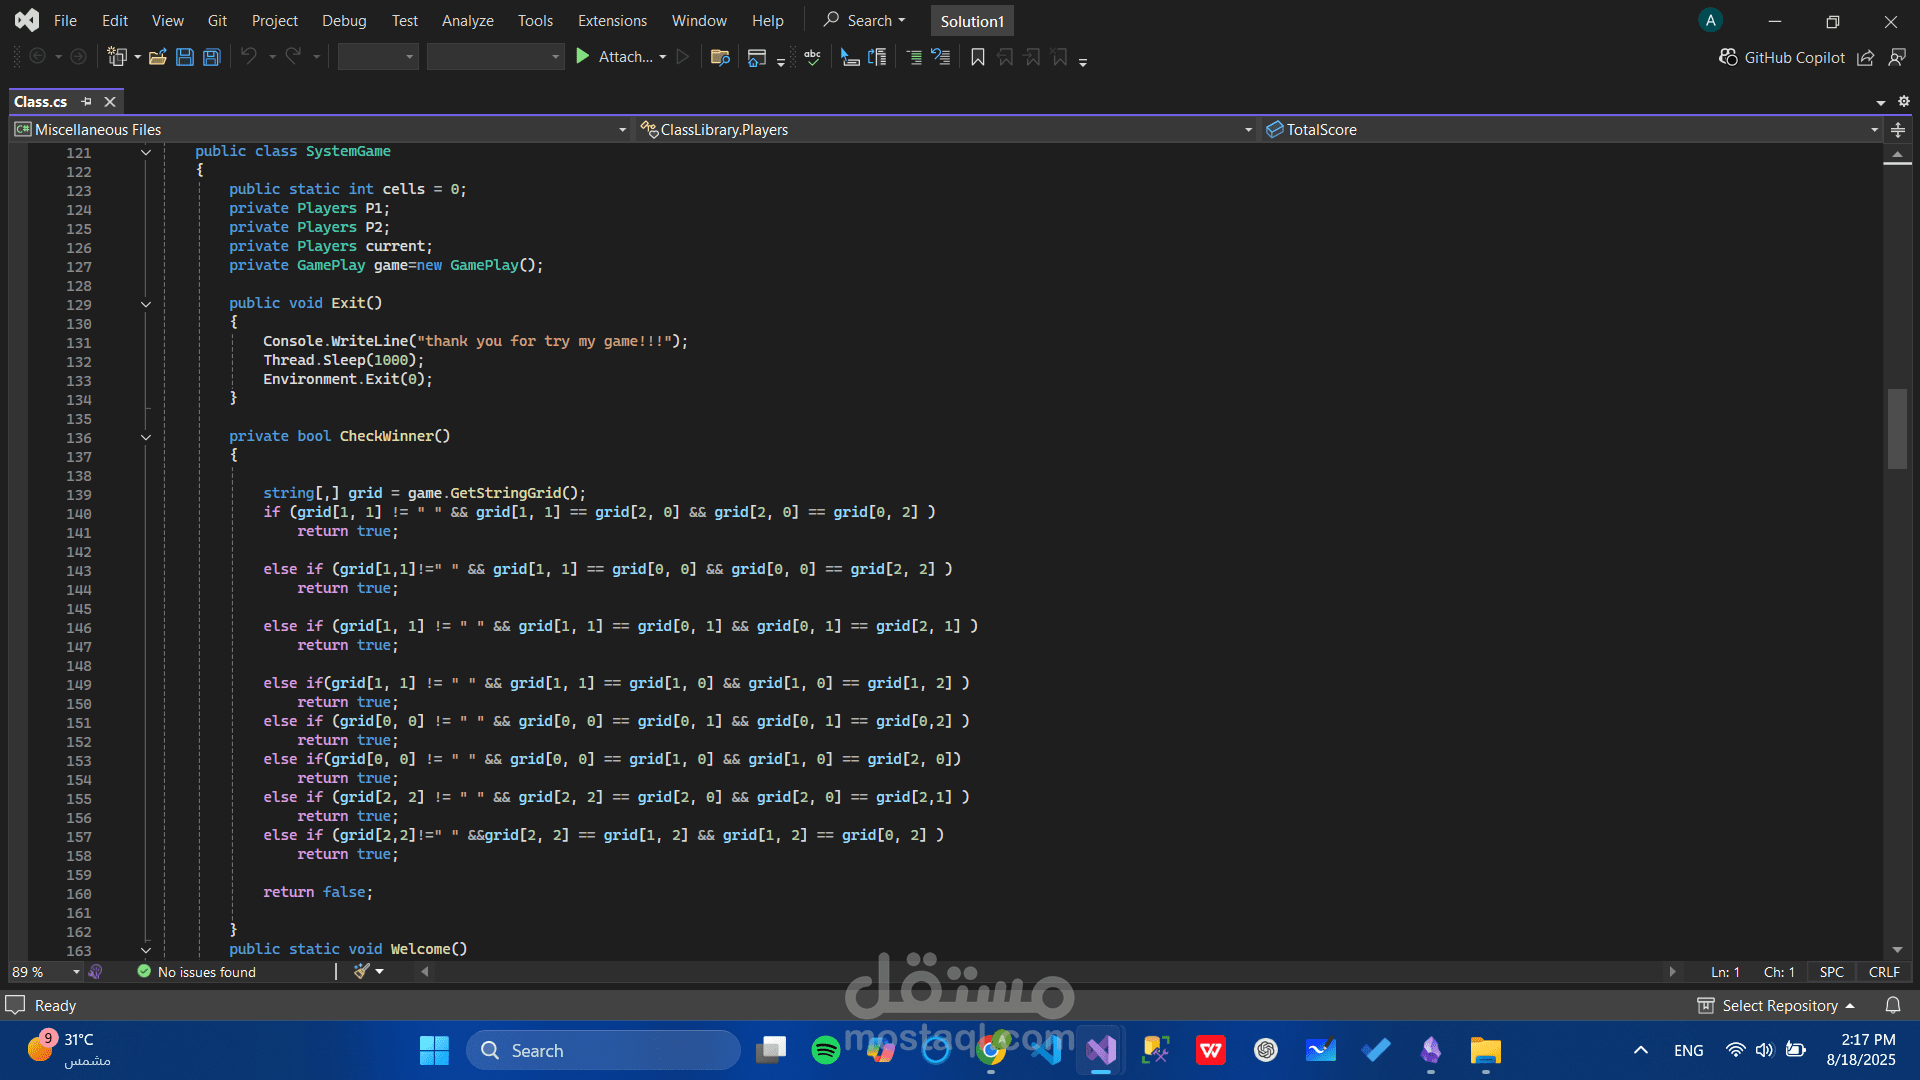Open the notifications bell in status bar
The height and width of the screenshot is (1080, 1920).
point(1892,1005)
